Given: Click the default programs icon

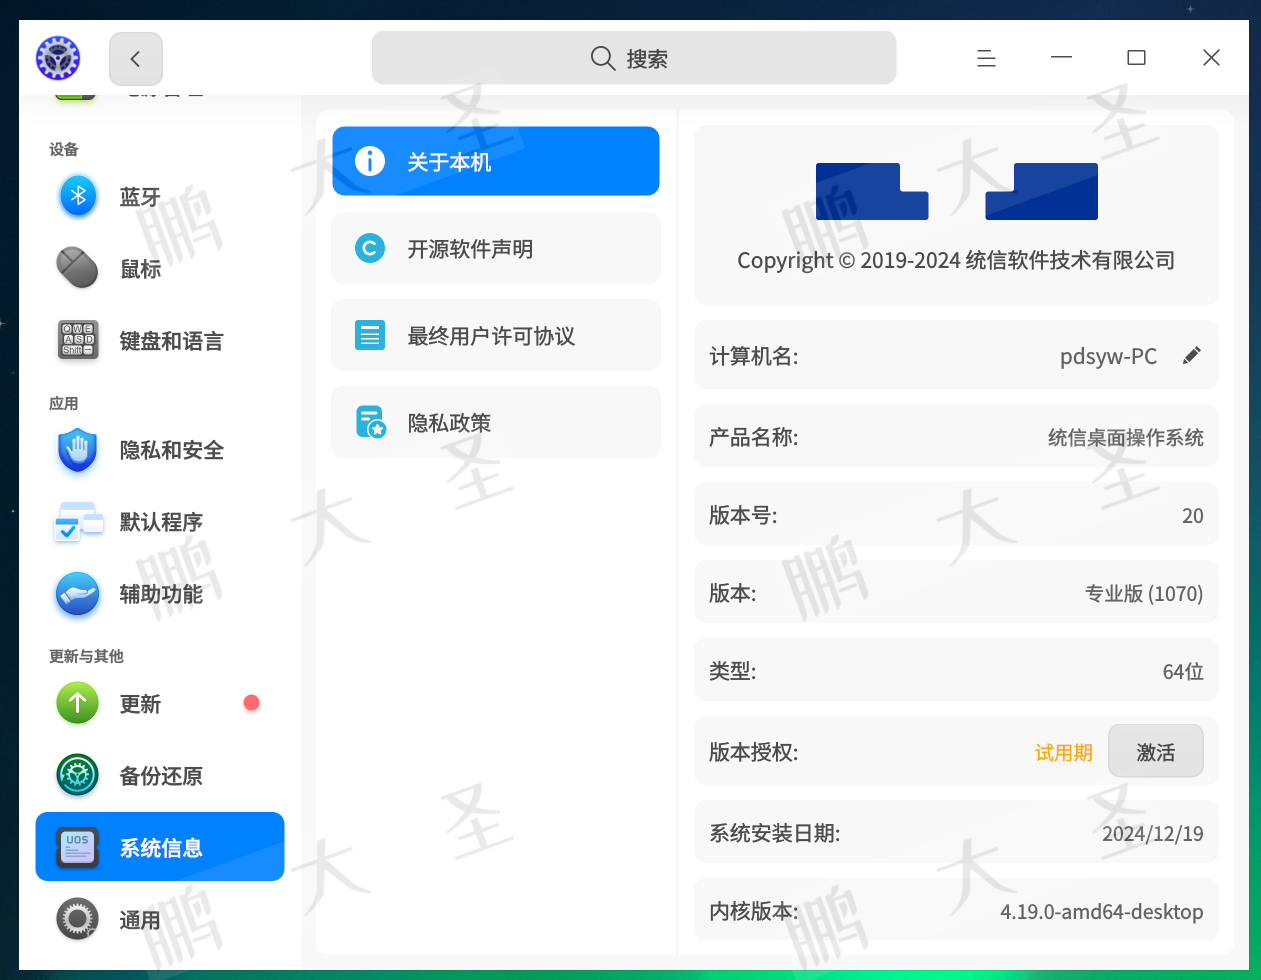Looking at the screenshot, I should tap(78, 522).
